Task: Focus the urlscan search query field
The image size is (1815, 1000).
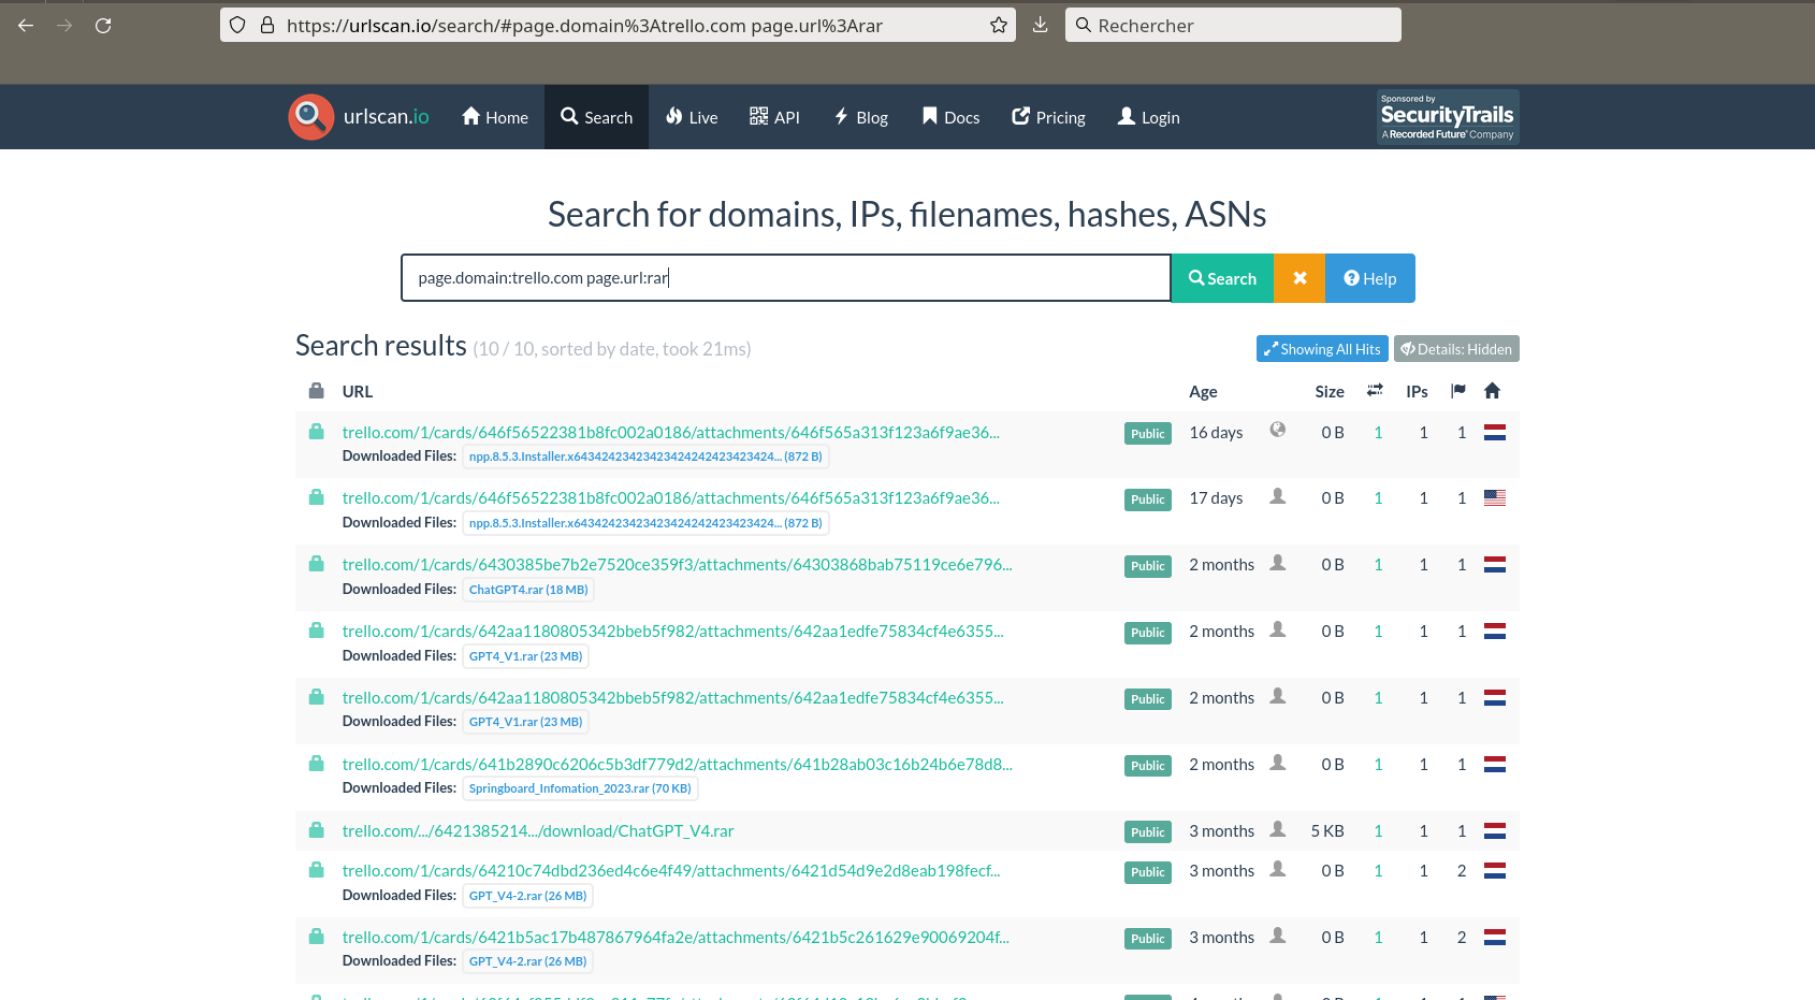Action: coord(785,278)
